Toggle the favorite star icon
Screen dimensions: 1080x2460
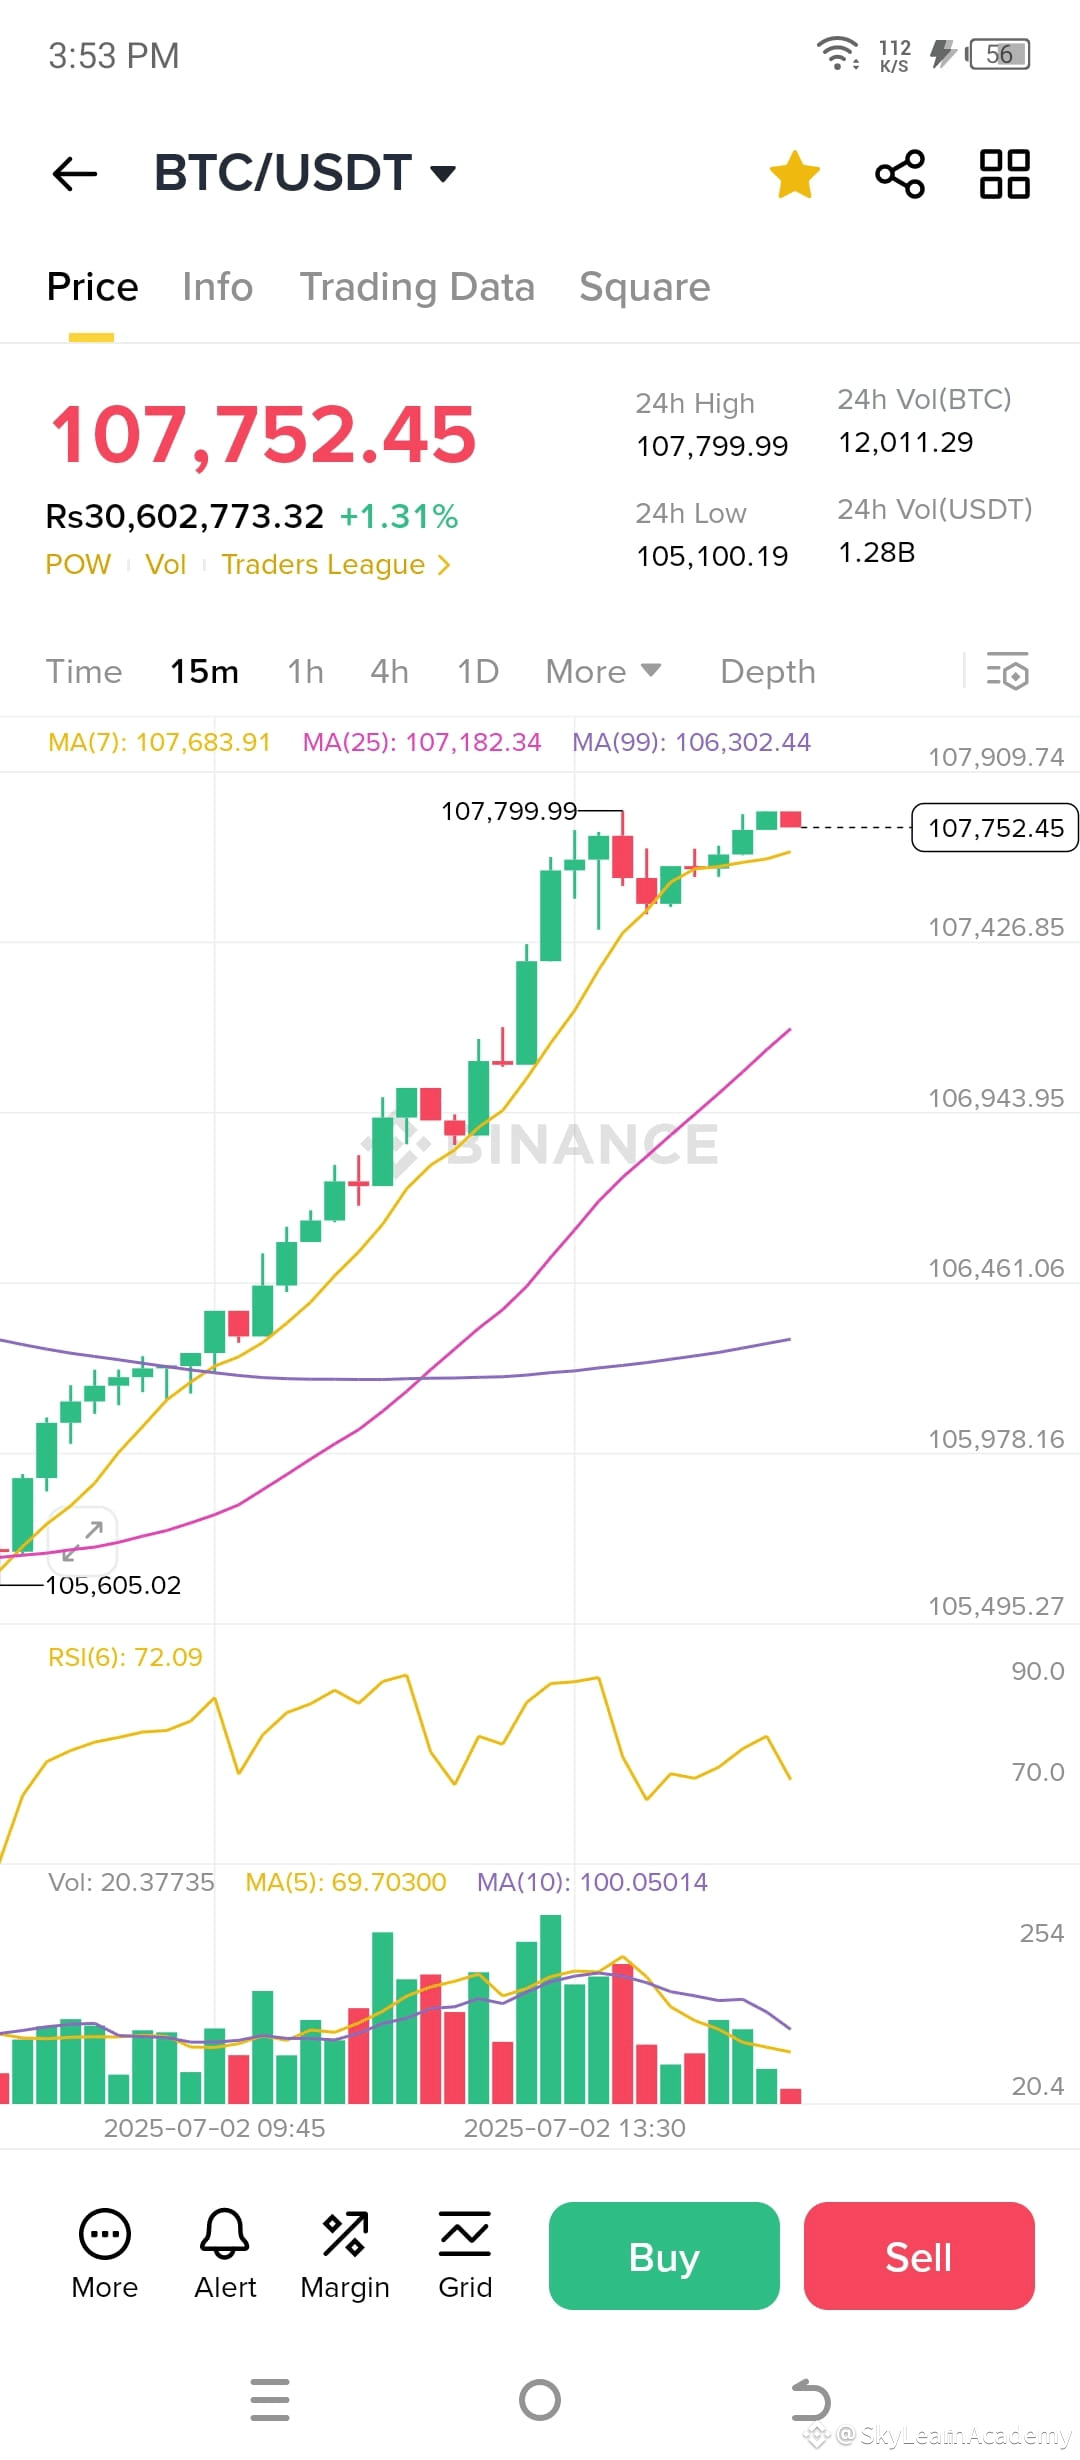click(x=795, y=174)
